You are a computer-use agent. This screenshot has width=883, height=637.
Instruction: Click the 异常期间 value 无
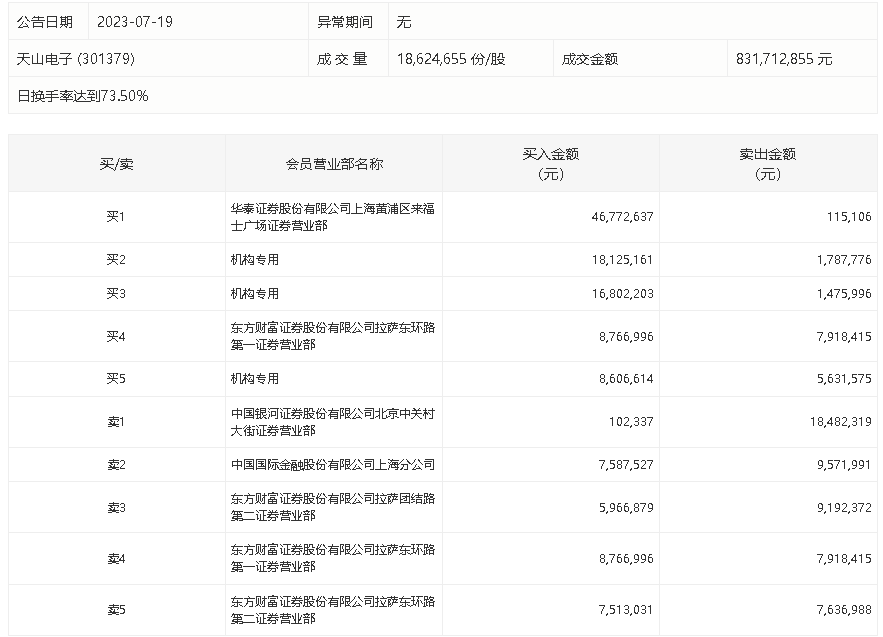[403, 21]
